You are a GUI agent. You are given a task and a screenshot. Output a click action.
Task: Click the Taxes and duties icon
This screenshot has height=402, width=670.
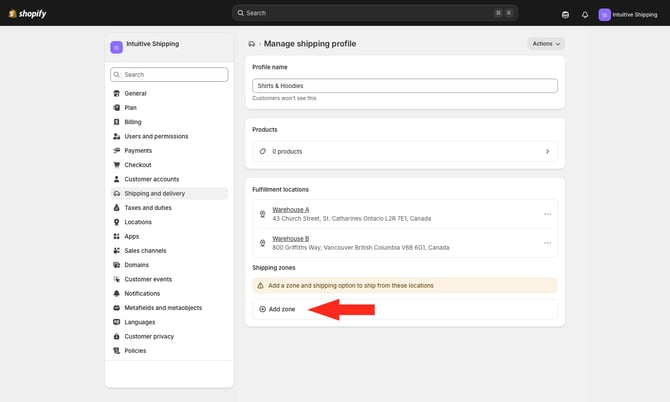click(116, 208)
